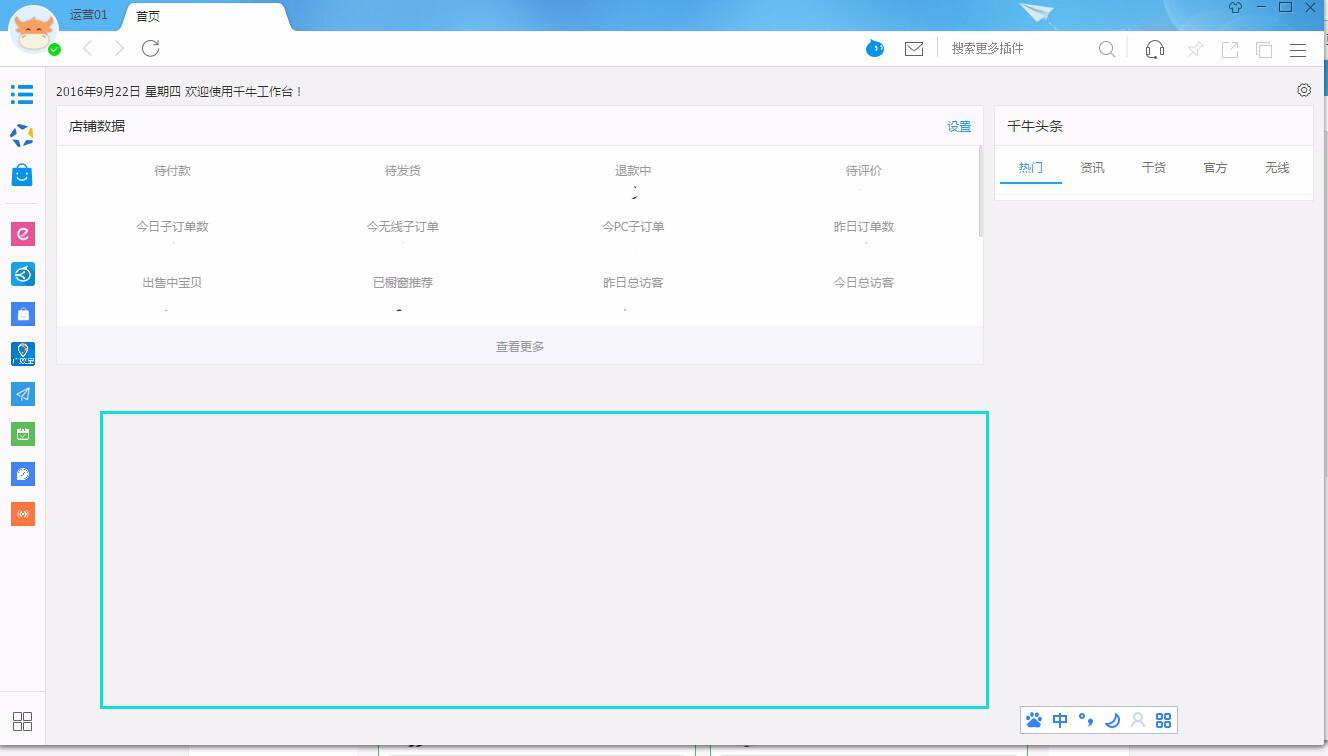This screenshot has height=756, width=1328.
Task: Select the orange broadcast plugin icon
Action: point(22,513)
